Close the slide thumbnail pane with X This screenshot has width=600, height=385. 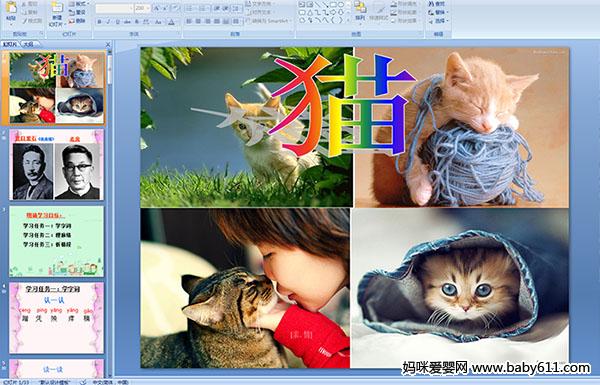click(x=108, y=44)
